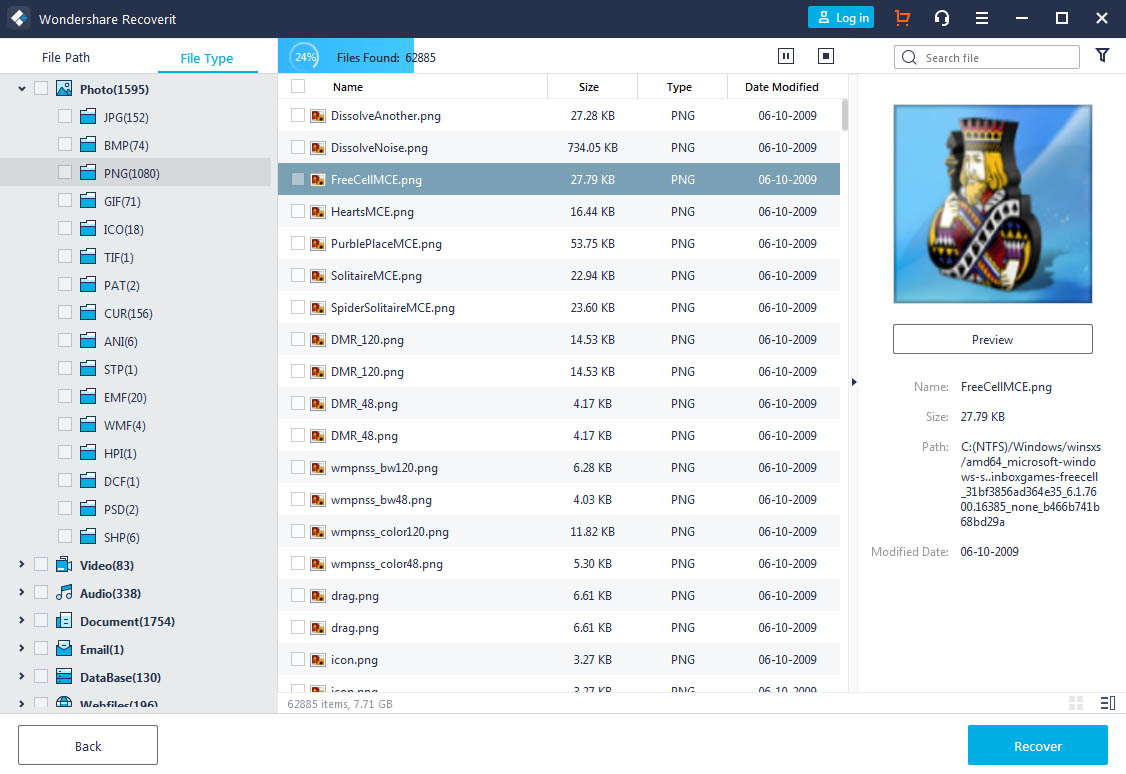Click the PSD folder icon
Viewport: 1126px width, 774px height.
[88, 508]
